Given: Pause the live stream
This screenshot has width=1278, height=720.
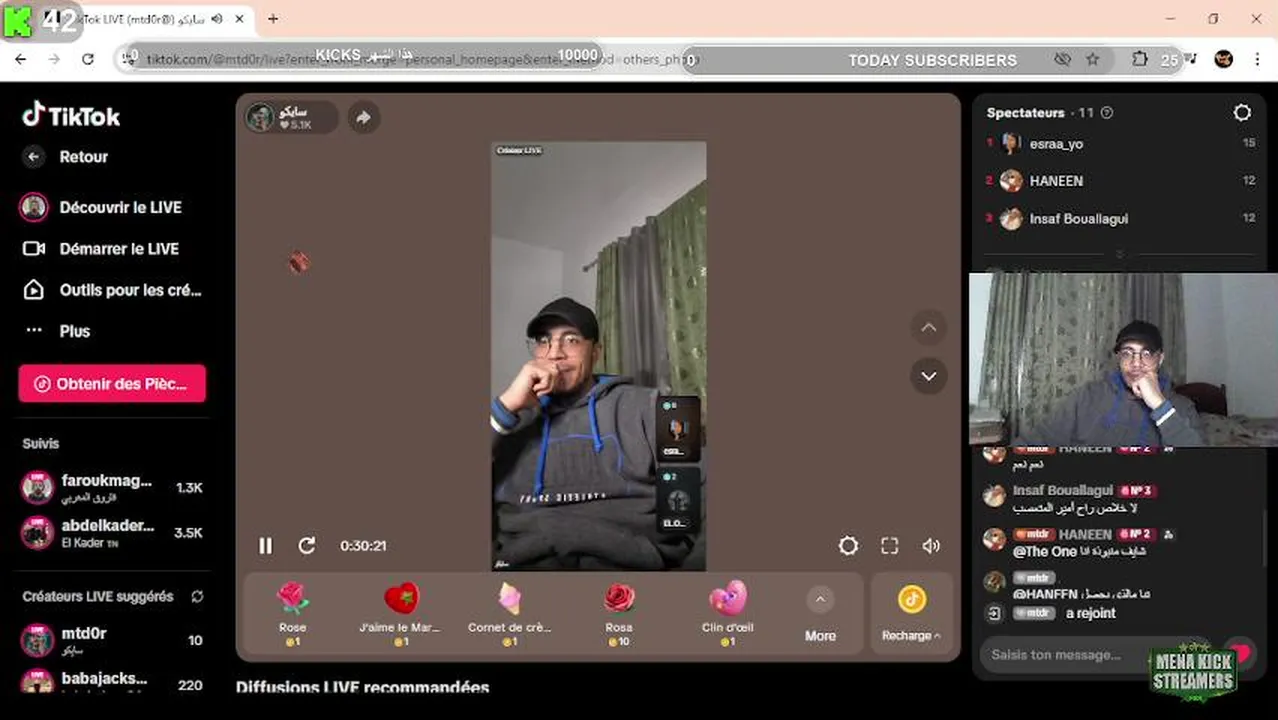Looking at the screenshot, I should 265,545.
